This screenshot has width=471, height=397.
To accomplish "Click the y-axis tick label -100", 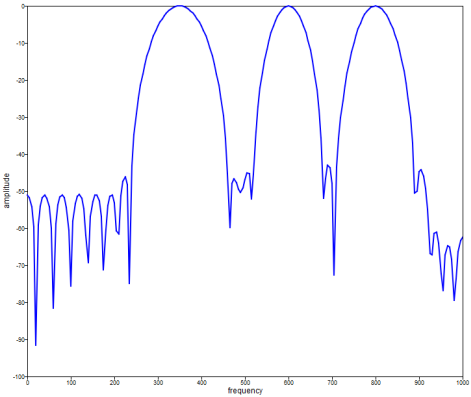I will [x=19, y=377].
